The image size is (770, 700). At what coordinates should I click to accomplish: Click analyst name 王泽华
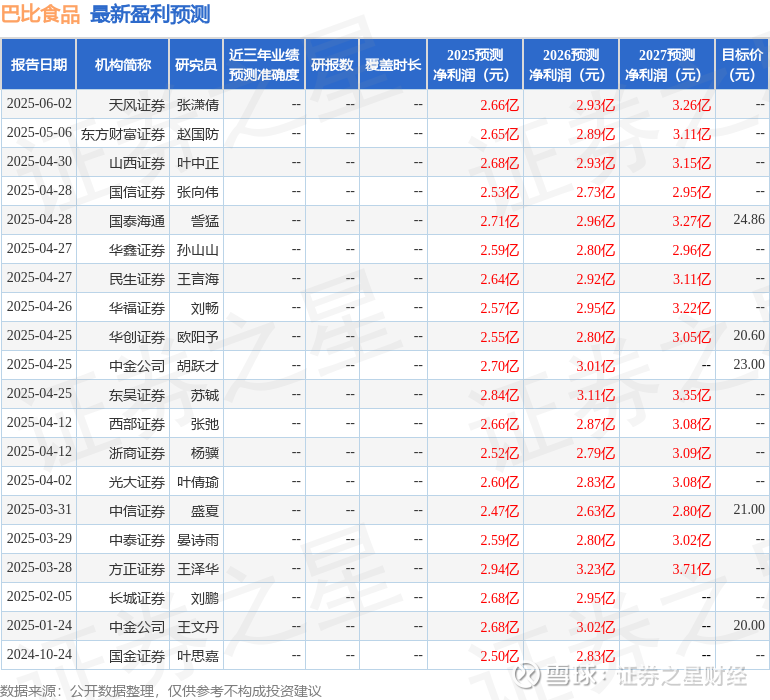pyautogui.click(x=197, y=569)
